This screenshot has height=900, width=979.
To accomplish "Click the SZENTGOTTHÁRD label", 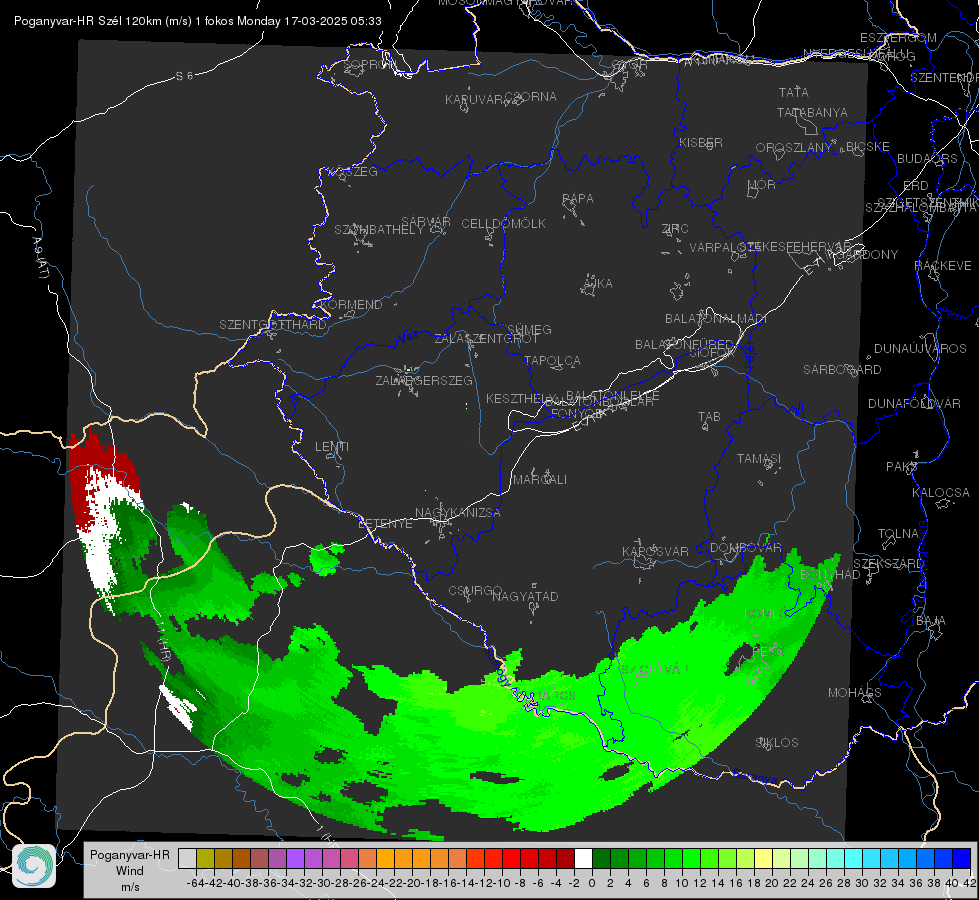I will (x=273, y=325).
